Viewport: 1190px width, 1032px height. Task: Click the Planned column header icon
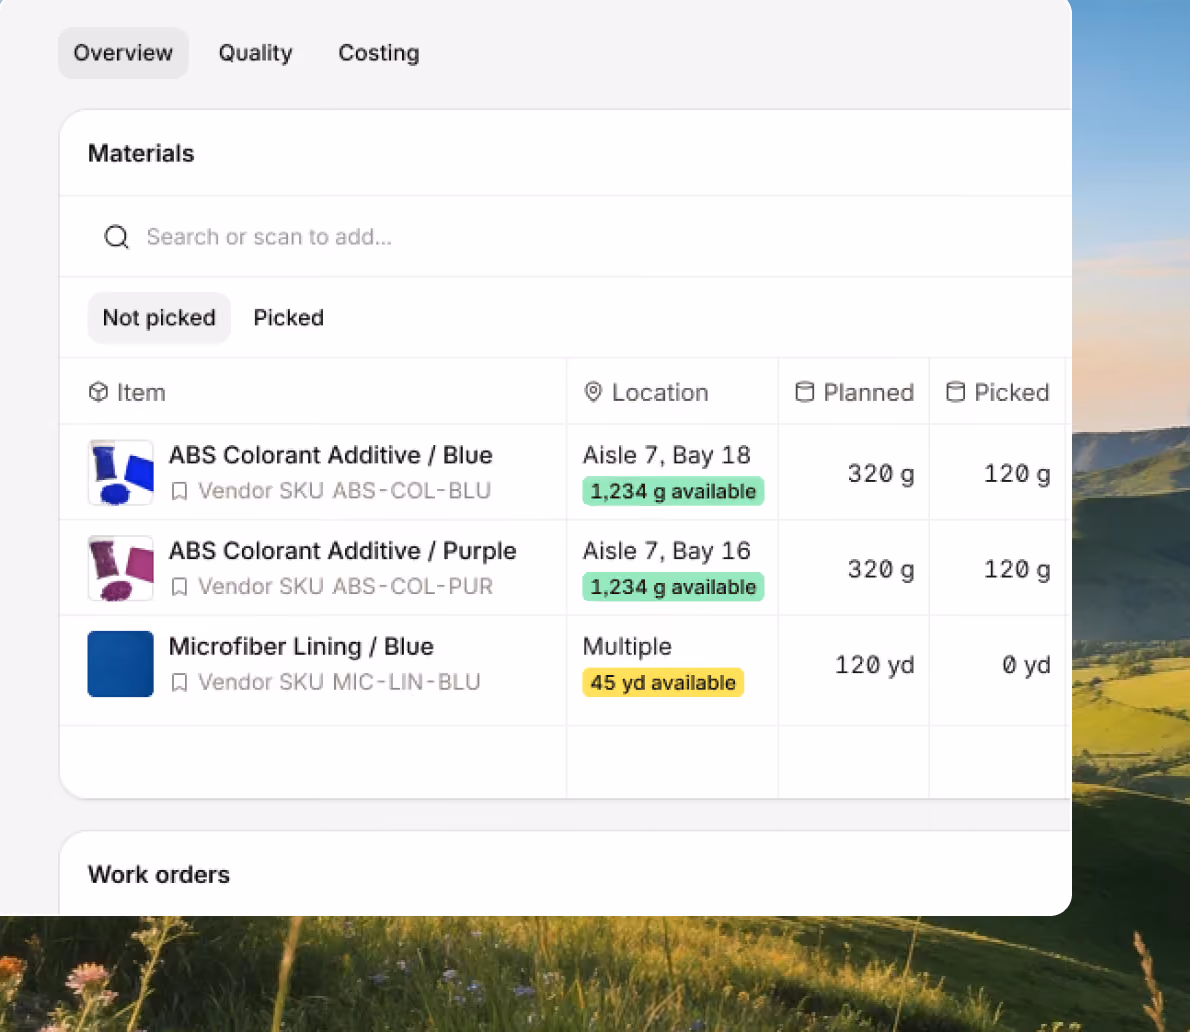pos(804,392)
